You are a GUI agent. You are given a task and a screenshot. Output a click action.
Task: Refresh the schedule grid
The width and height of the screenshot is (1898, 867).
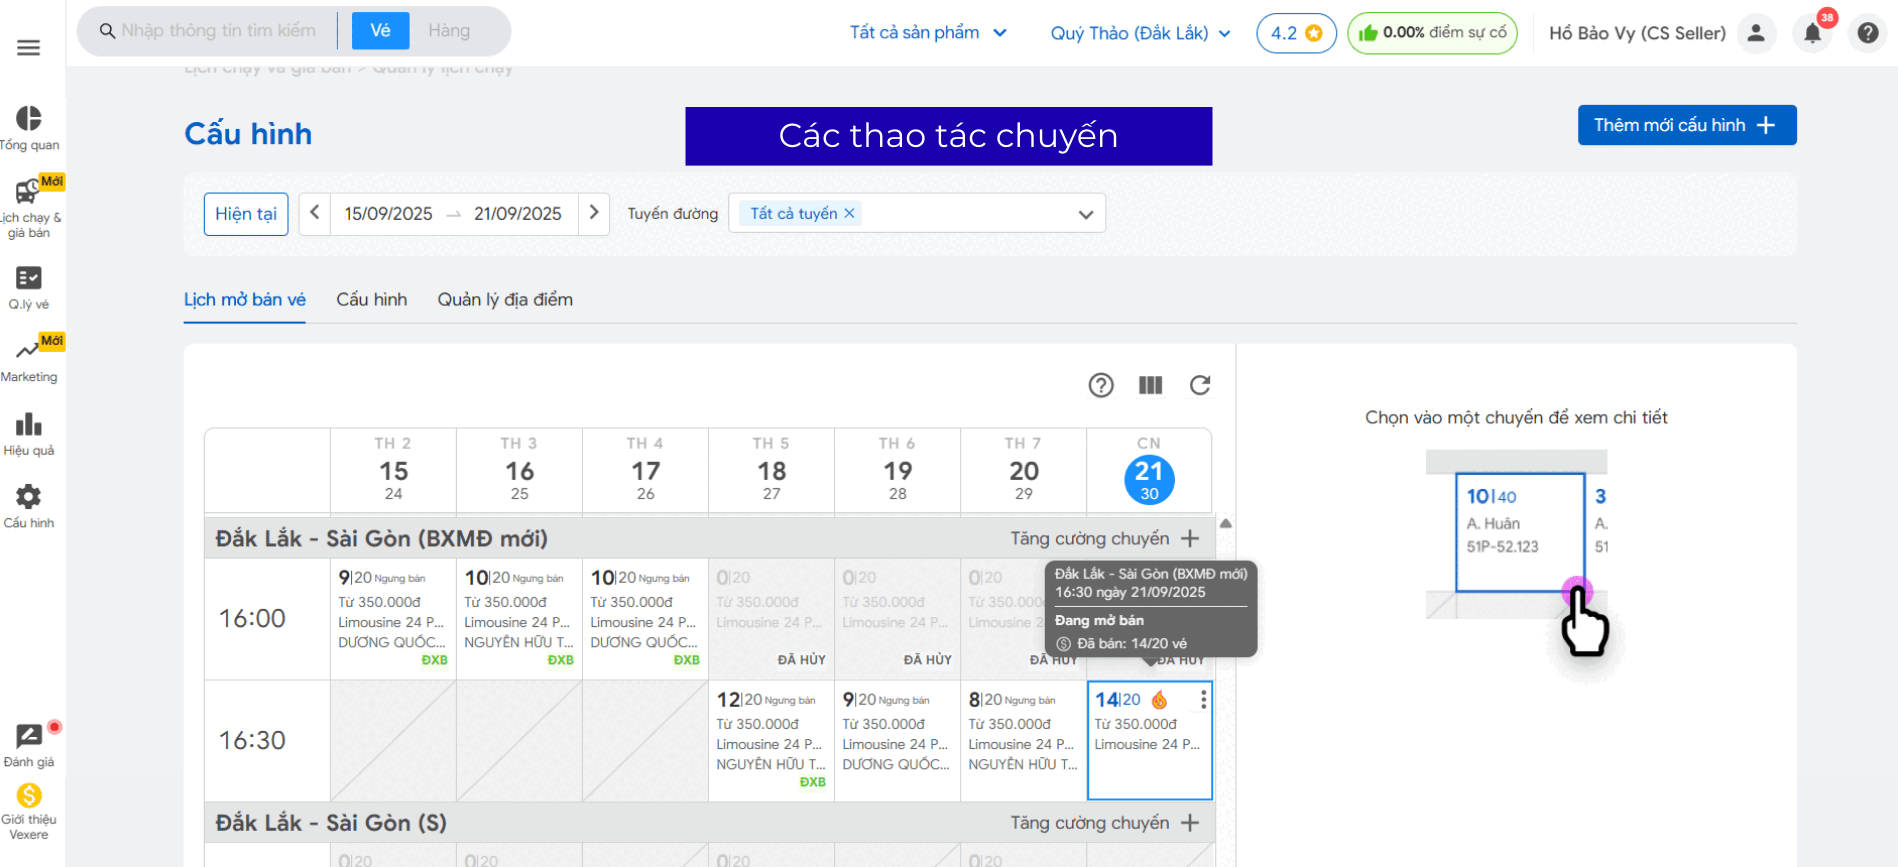coord(1200,385)
